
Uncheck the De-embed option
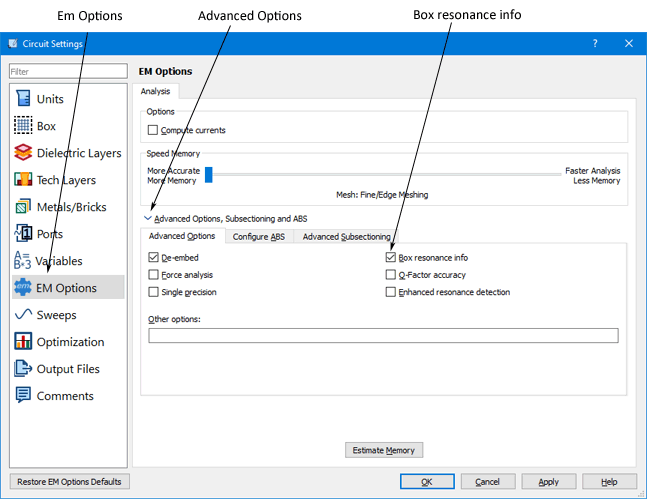coord(153,258)
